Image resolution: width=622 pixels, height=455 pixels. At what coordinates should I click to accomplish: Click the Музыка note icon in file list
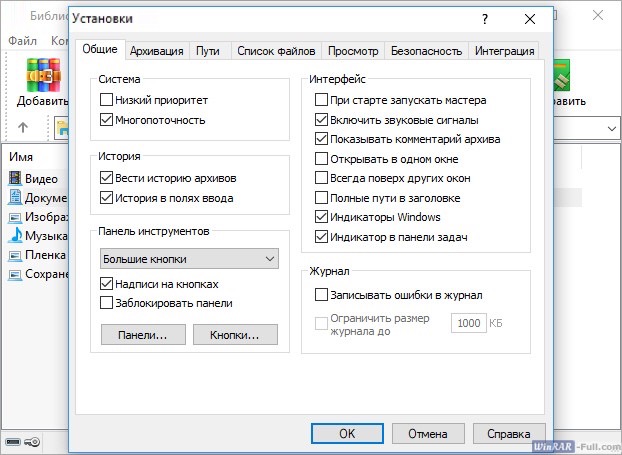pyautogui.click(x=15, y=235)
